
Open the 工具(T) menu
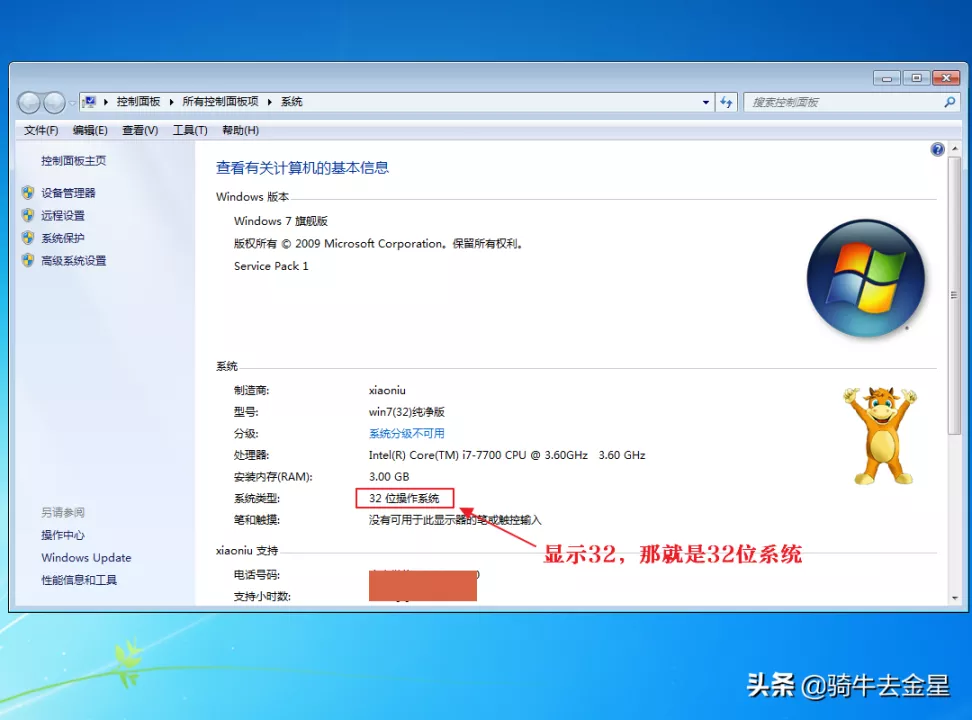click(190, 130)
